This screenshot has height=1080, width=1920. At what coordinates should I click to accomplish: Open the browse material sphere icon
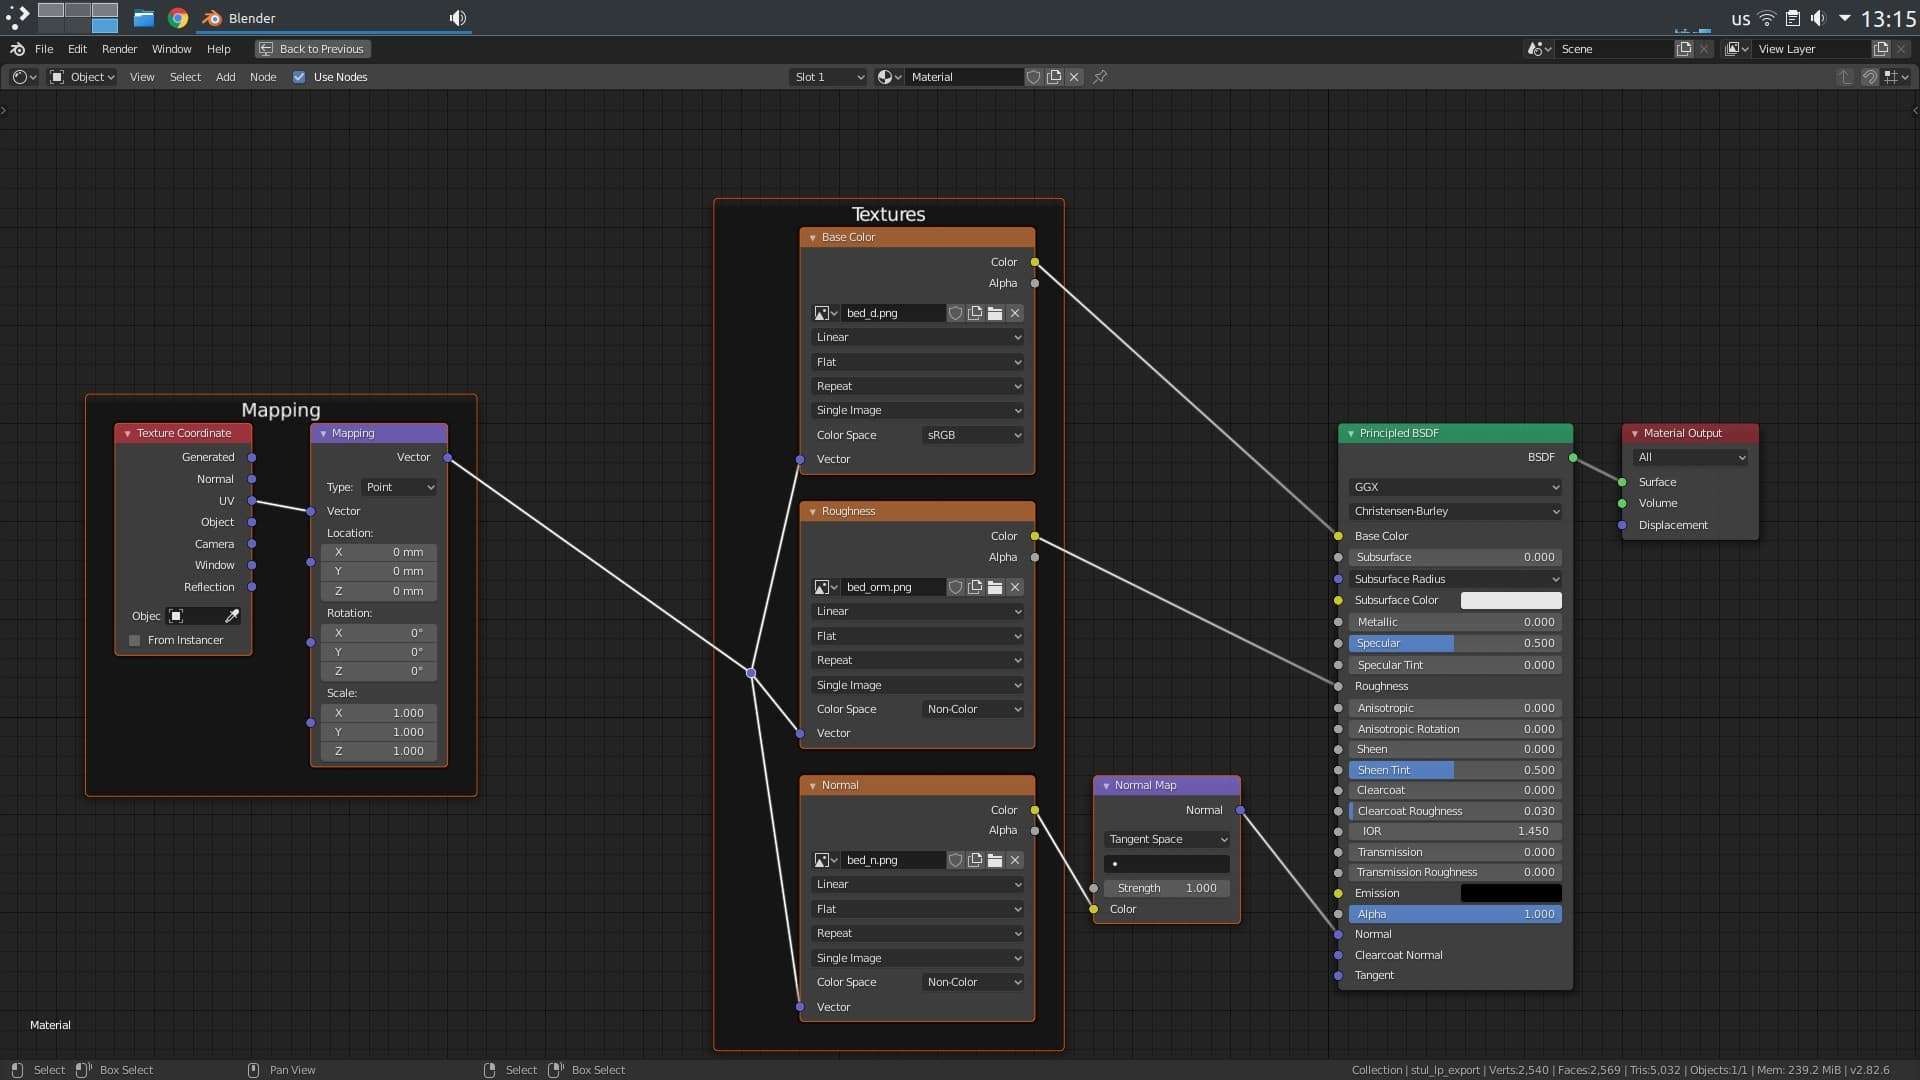coord(889,77)
